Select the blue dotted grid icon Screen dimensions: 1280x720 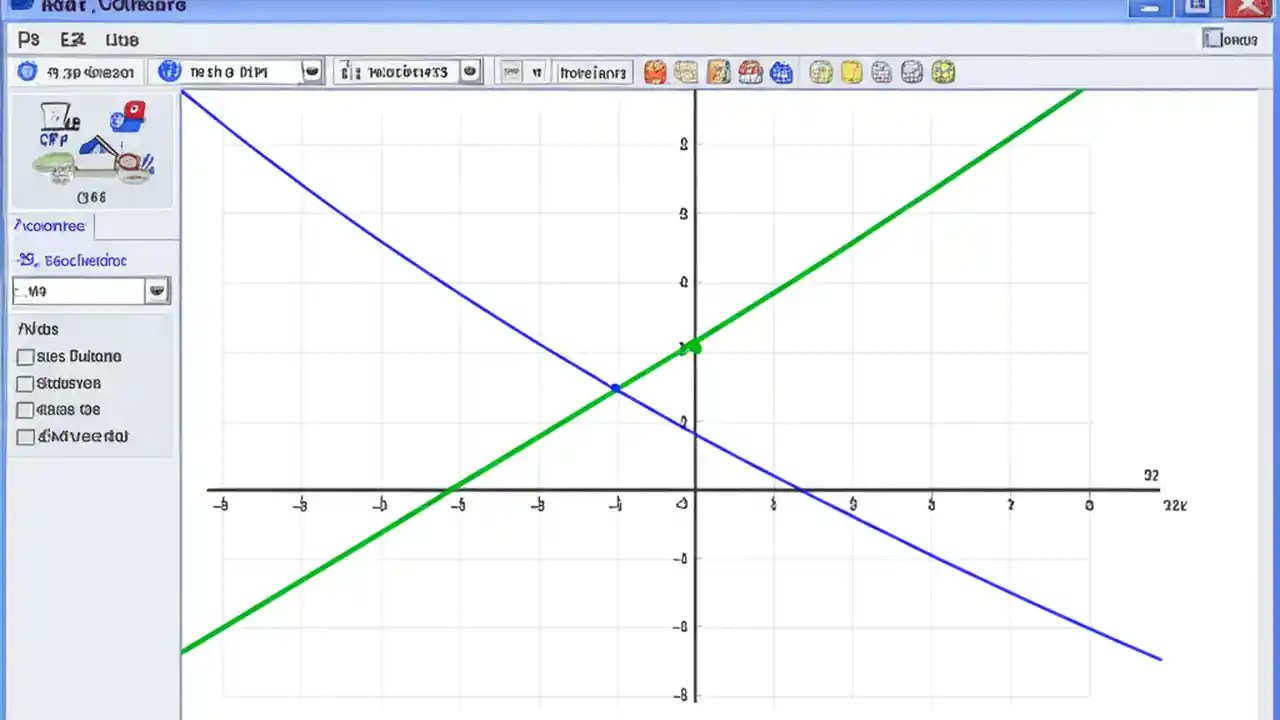pos(781,71)
